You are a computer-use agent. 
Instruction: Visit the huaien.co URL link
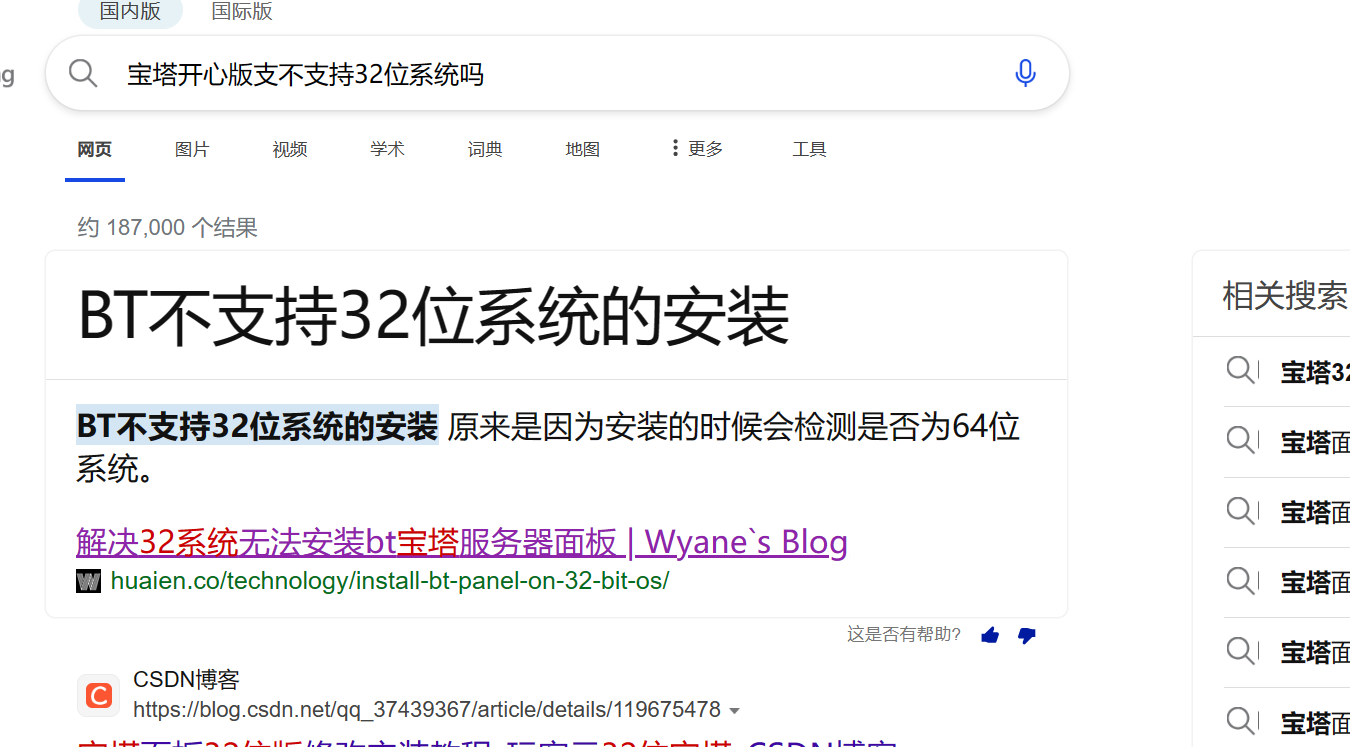[390, 580]
